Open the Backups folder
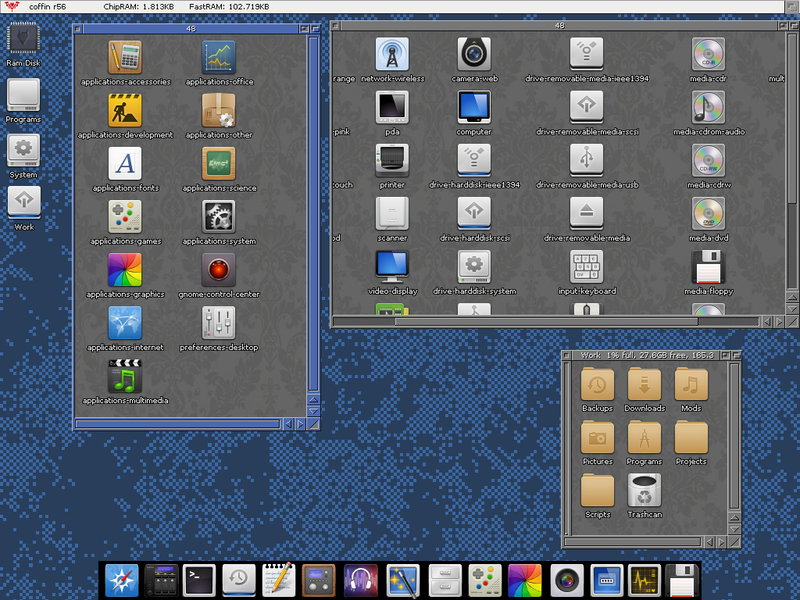The width and height of the screenshot is (800, 600). [x=597, y=384]
